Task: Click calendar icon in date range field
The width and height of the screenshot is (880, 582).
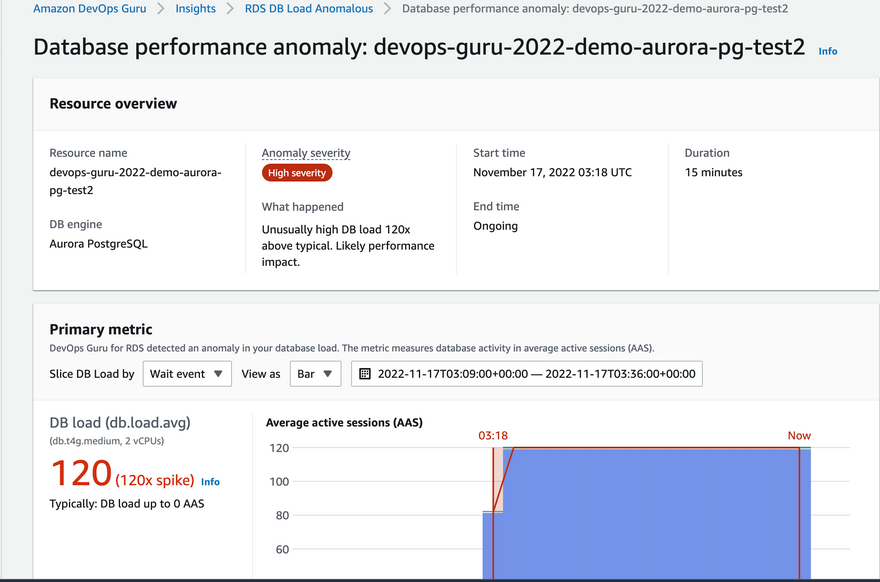Action: [x=365, y=374]
